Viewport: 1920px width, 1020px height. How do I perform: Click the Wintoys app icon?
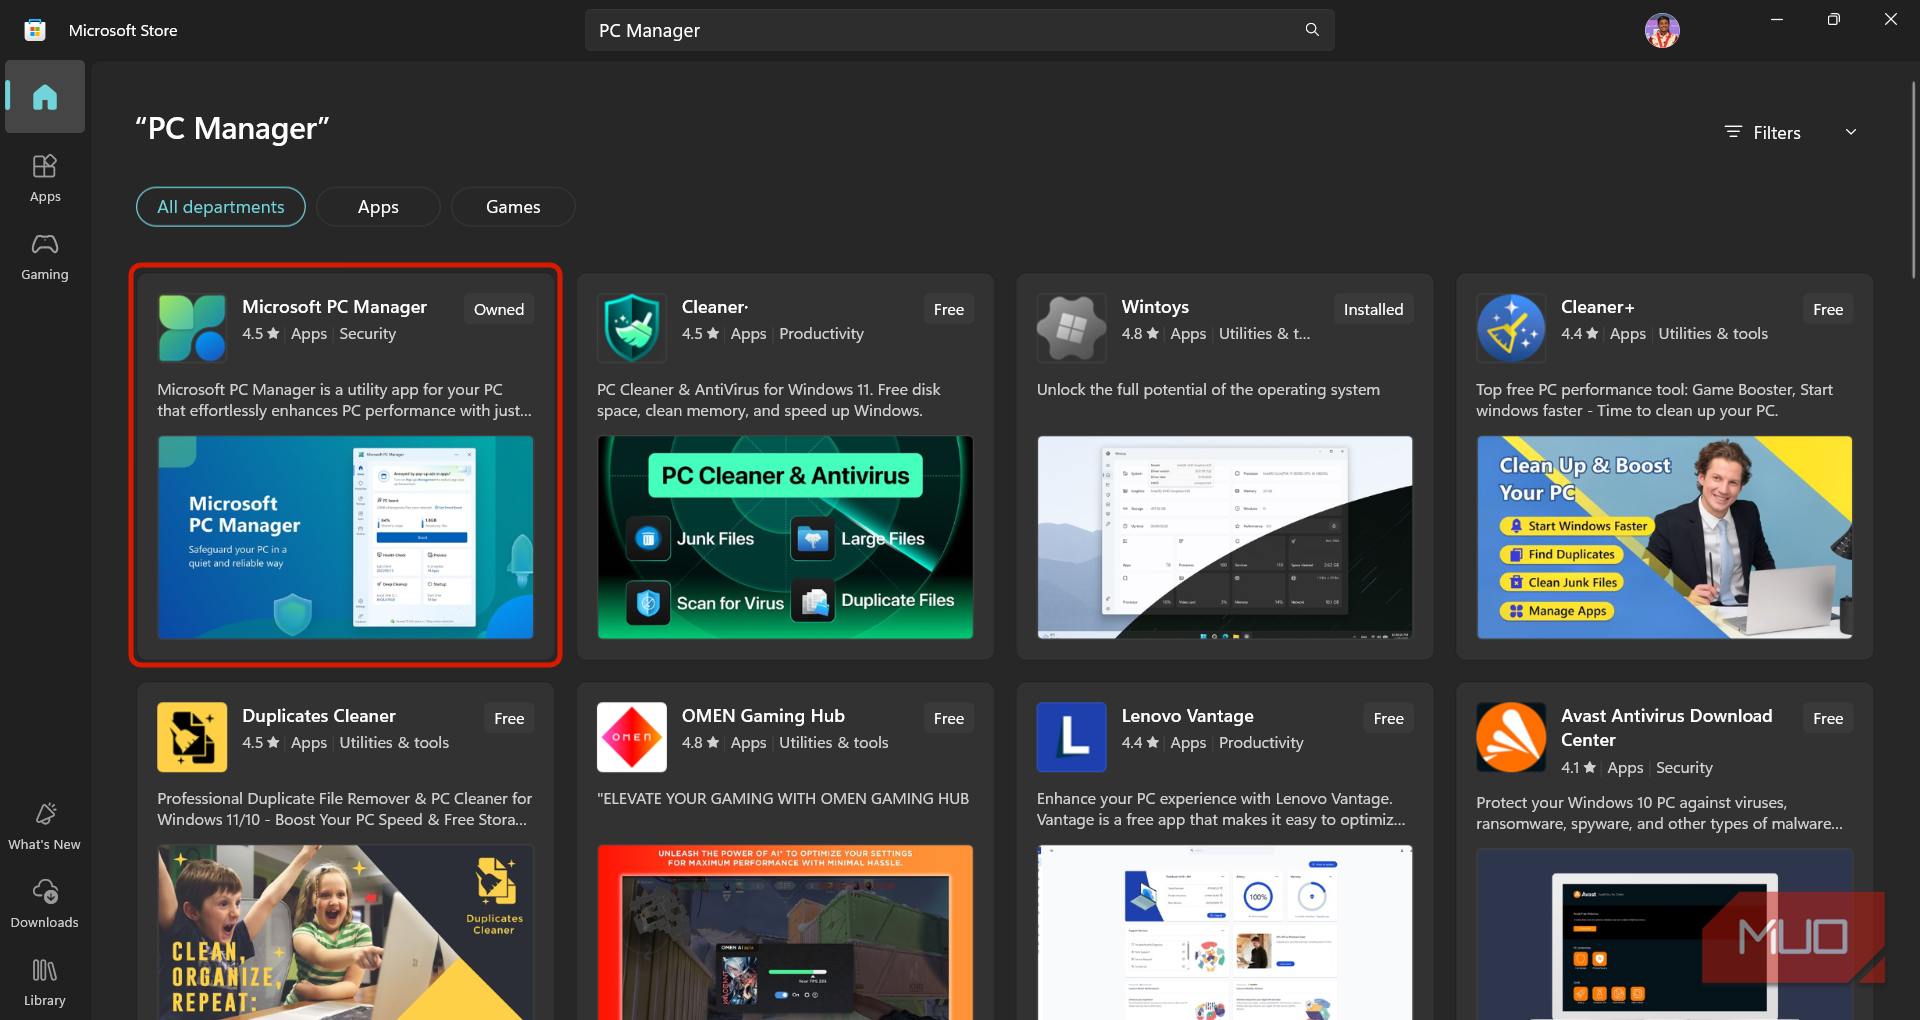1072,328
